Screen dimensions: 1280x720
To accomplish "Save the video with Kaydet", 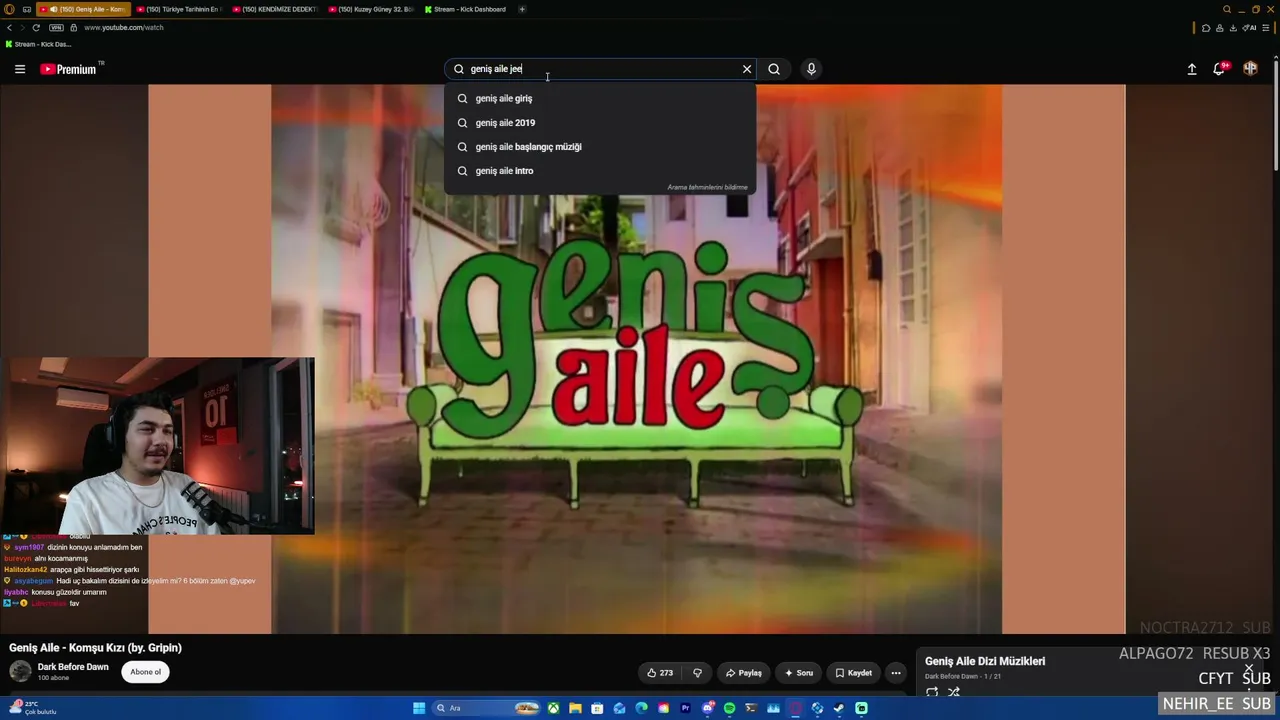I will (x=854, y=673).
